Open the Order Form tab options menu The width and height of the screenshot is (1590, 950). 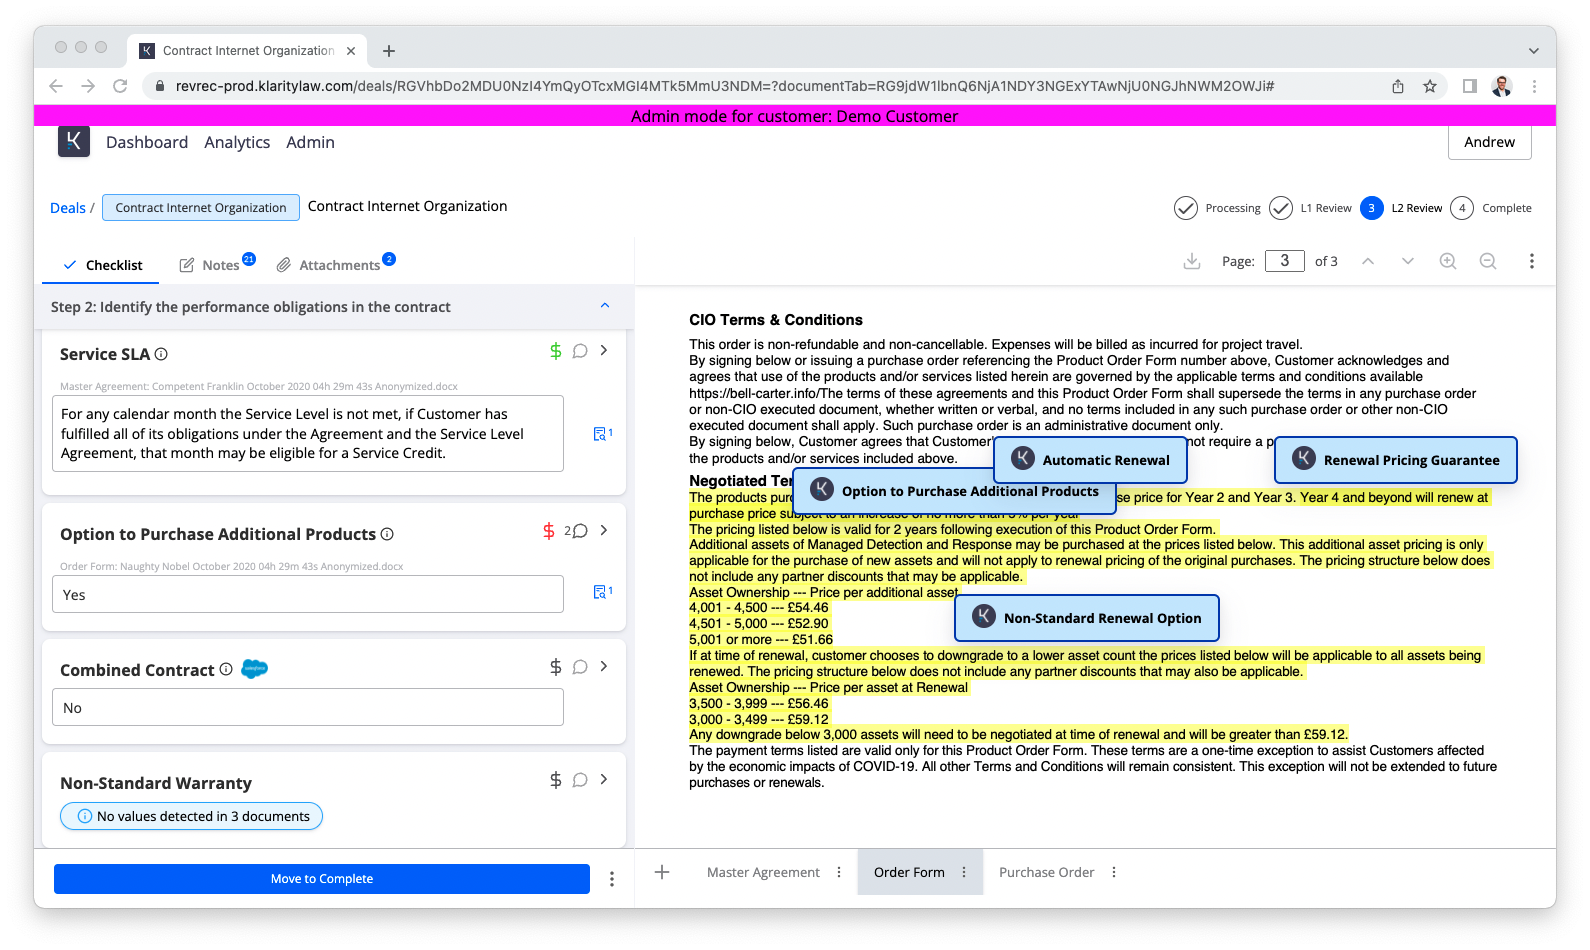pos(964,872)
